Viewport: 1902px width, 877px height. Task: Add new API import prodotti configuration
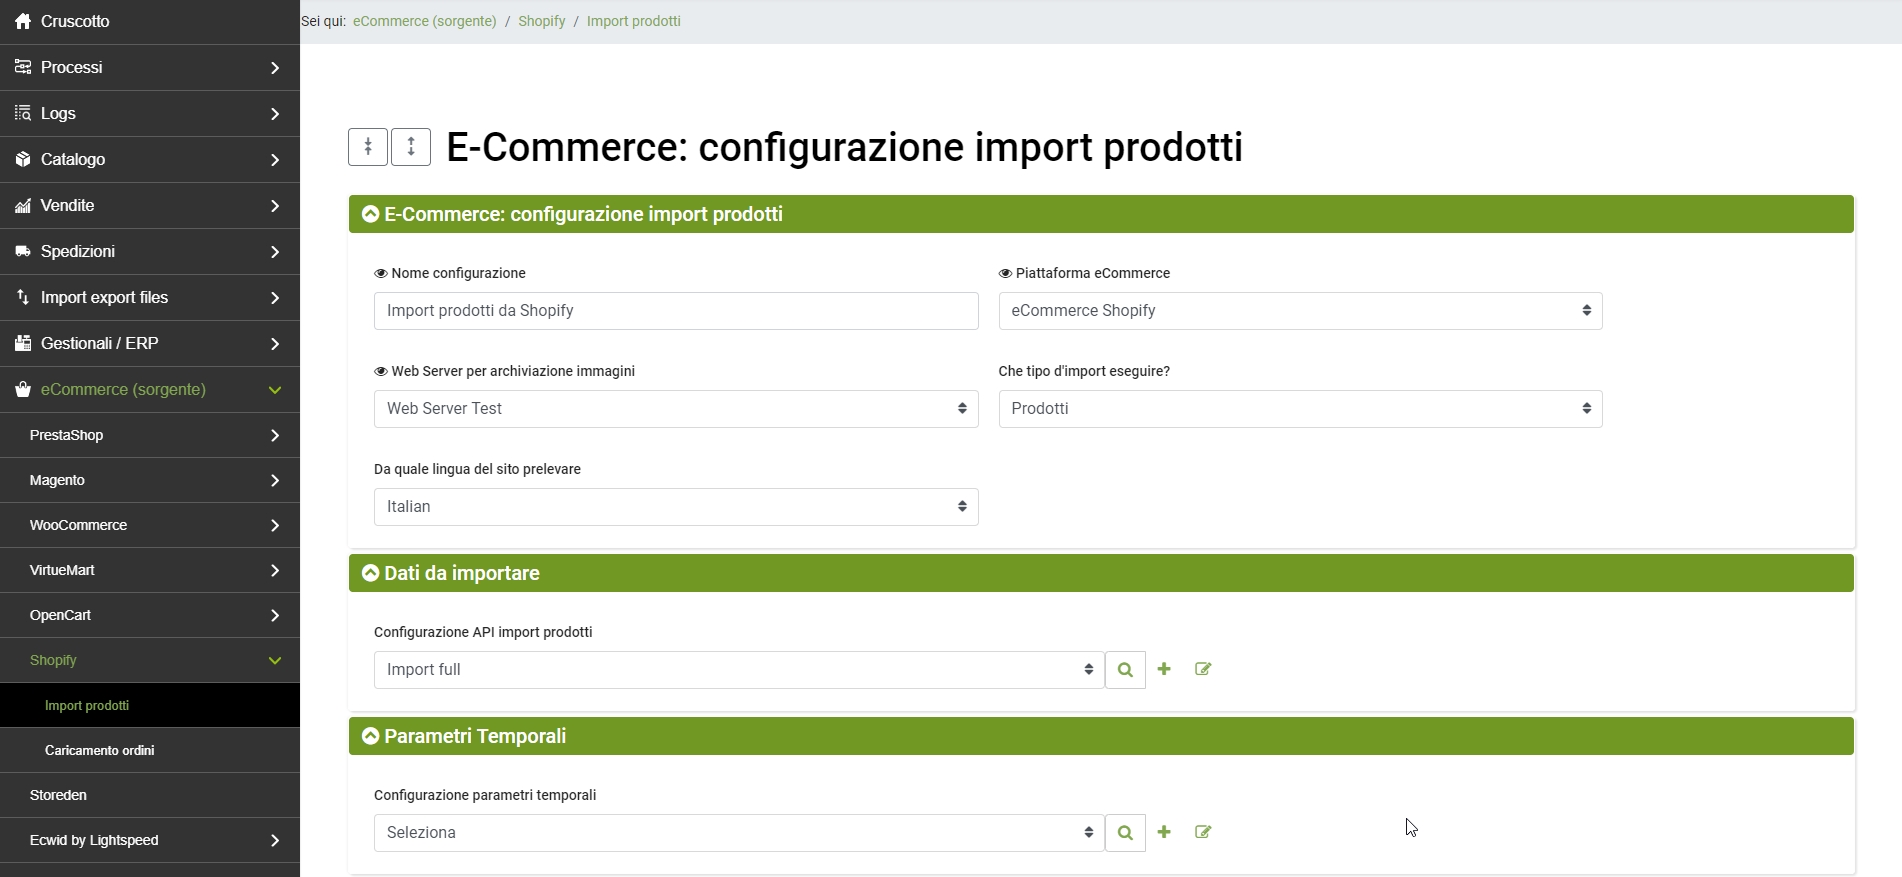tap(1164, 669)
